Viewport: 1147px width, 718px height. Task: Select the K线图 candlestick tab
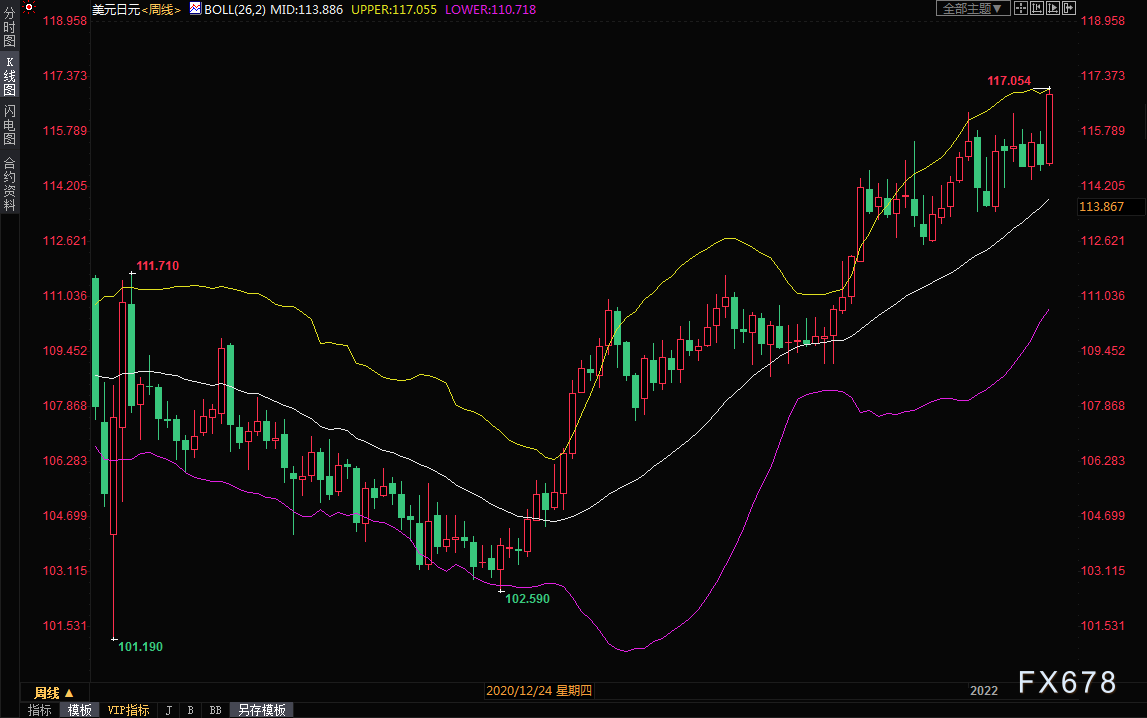click(x=10, y=76)
